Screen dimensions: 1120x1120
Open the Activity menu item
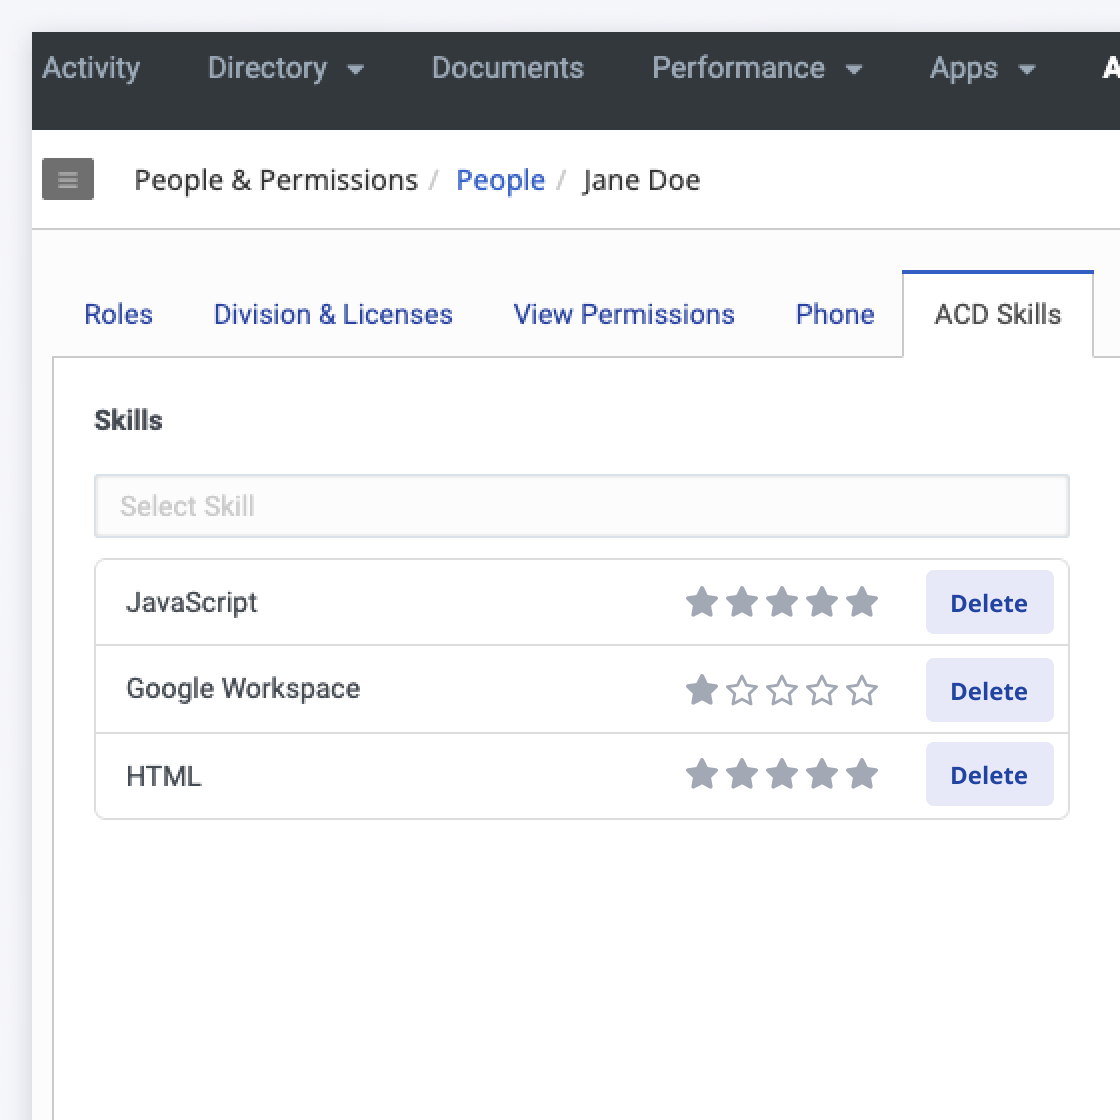click(x=91, y=68)
